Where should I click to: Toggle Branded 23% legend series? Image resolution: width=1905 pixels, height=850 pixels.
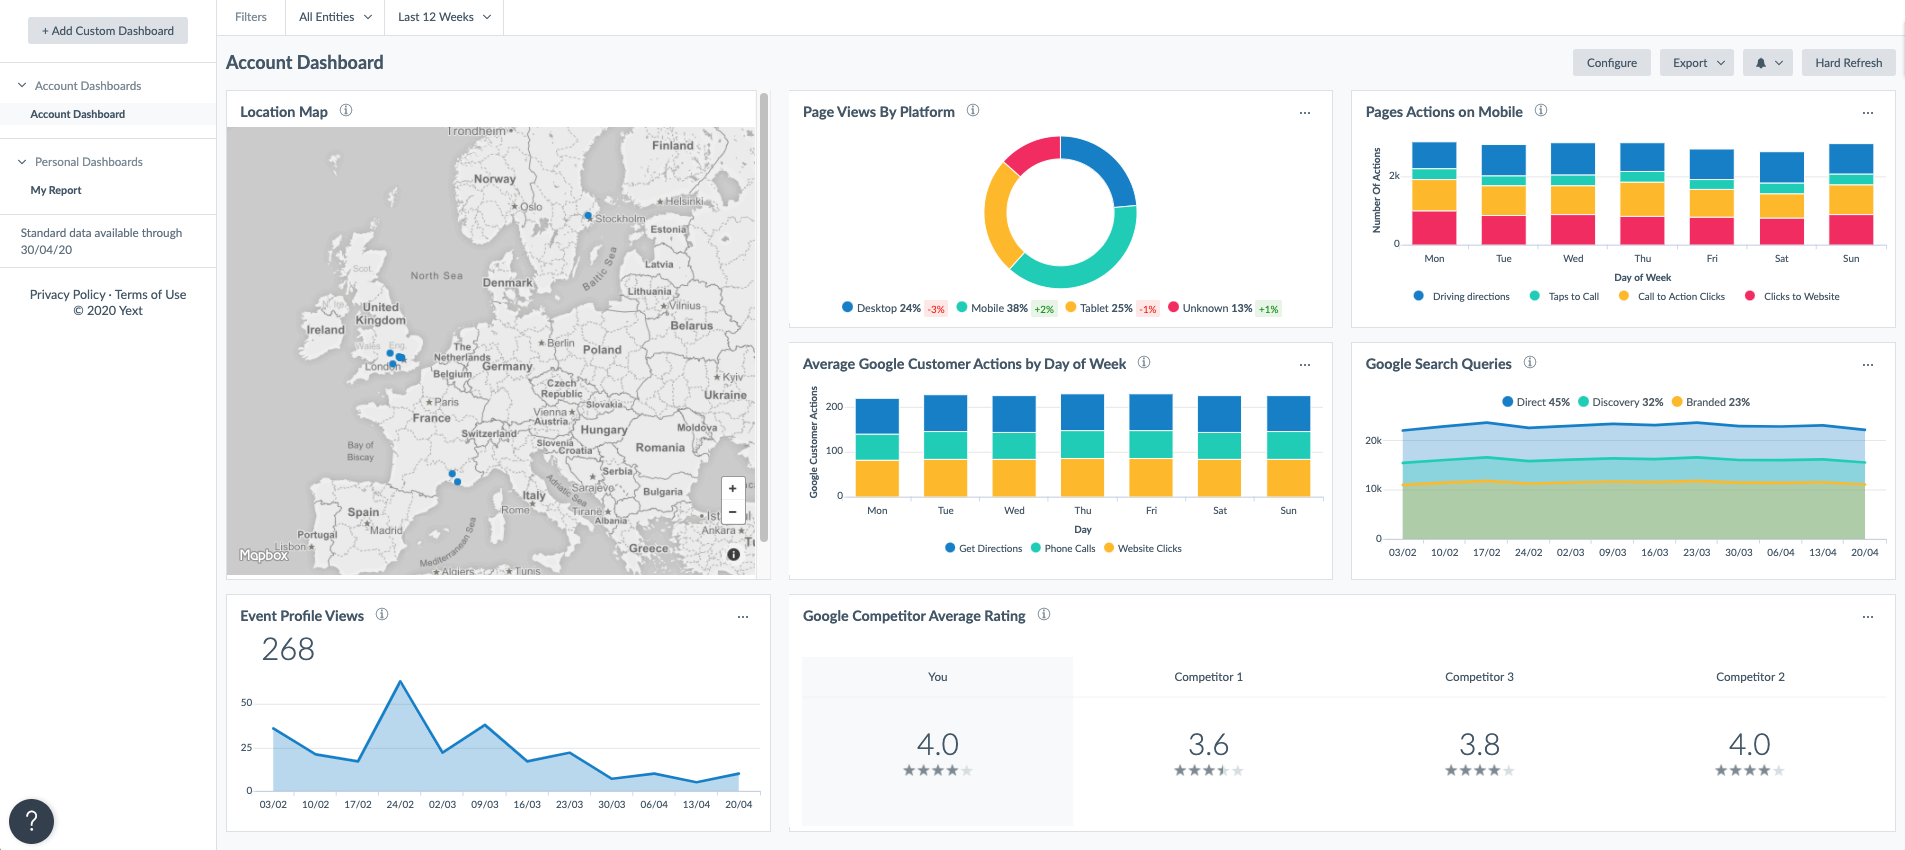click(1710, 402)
